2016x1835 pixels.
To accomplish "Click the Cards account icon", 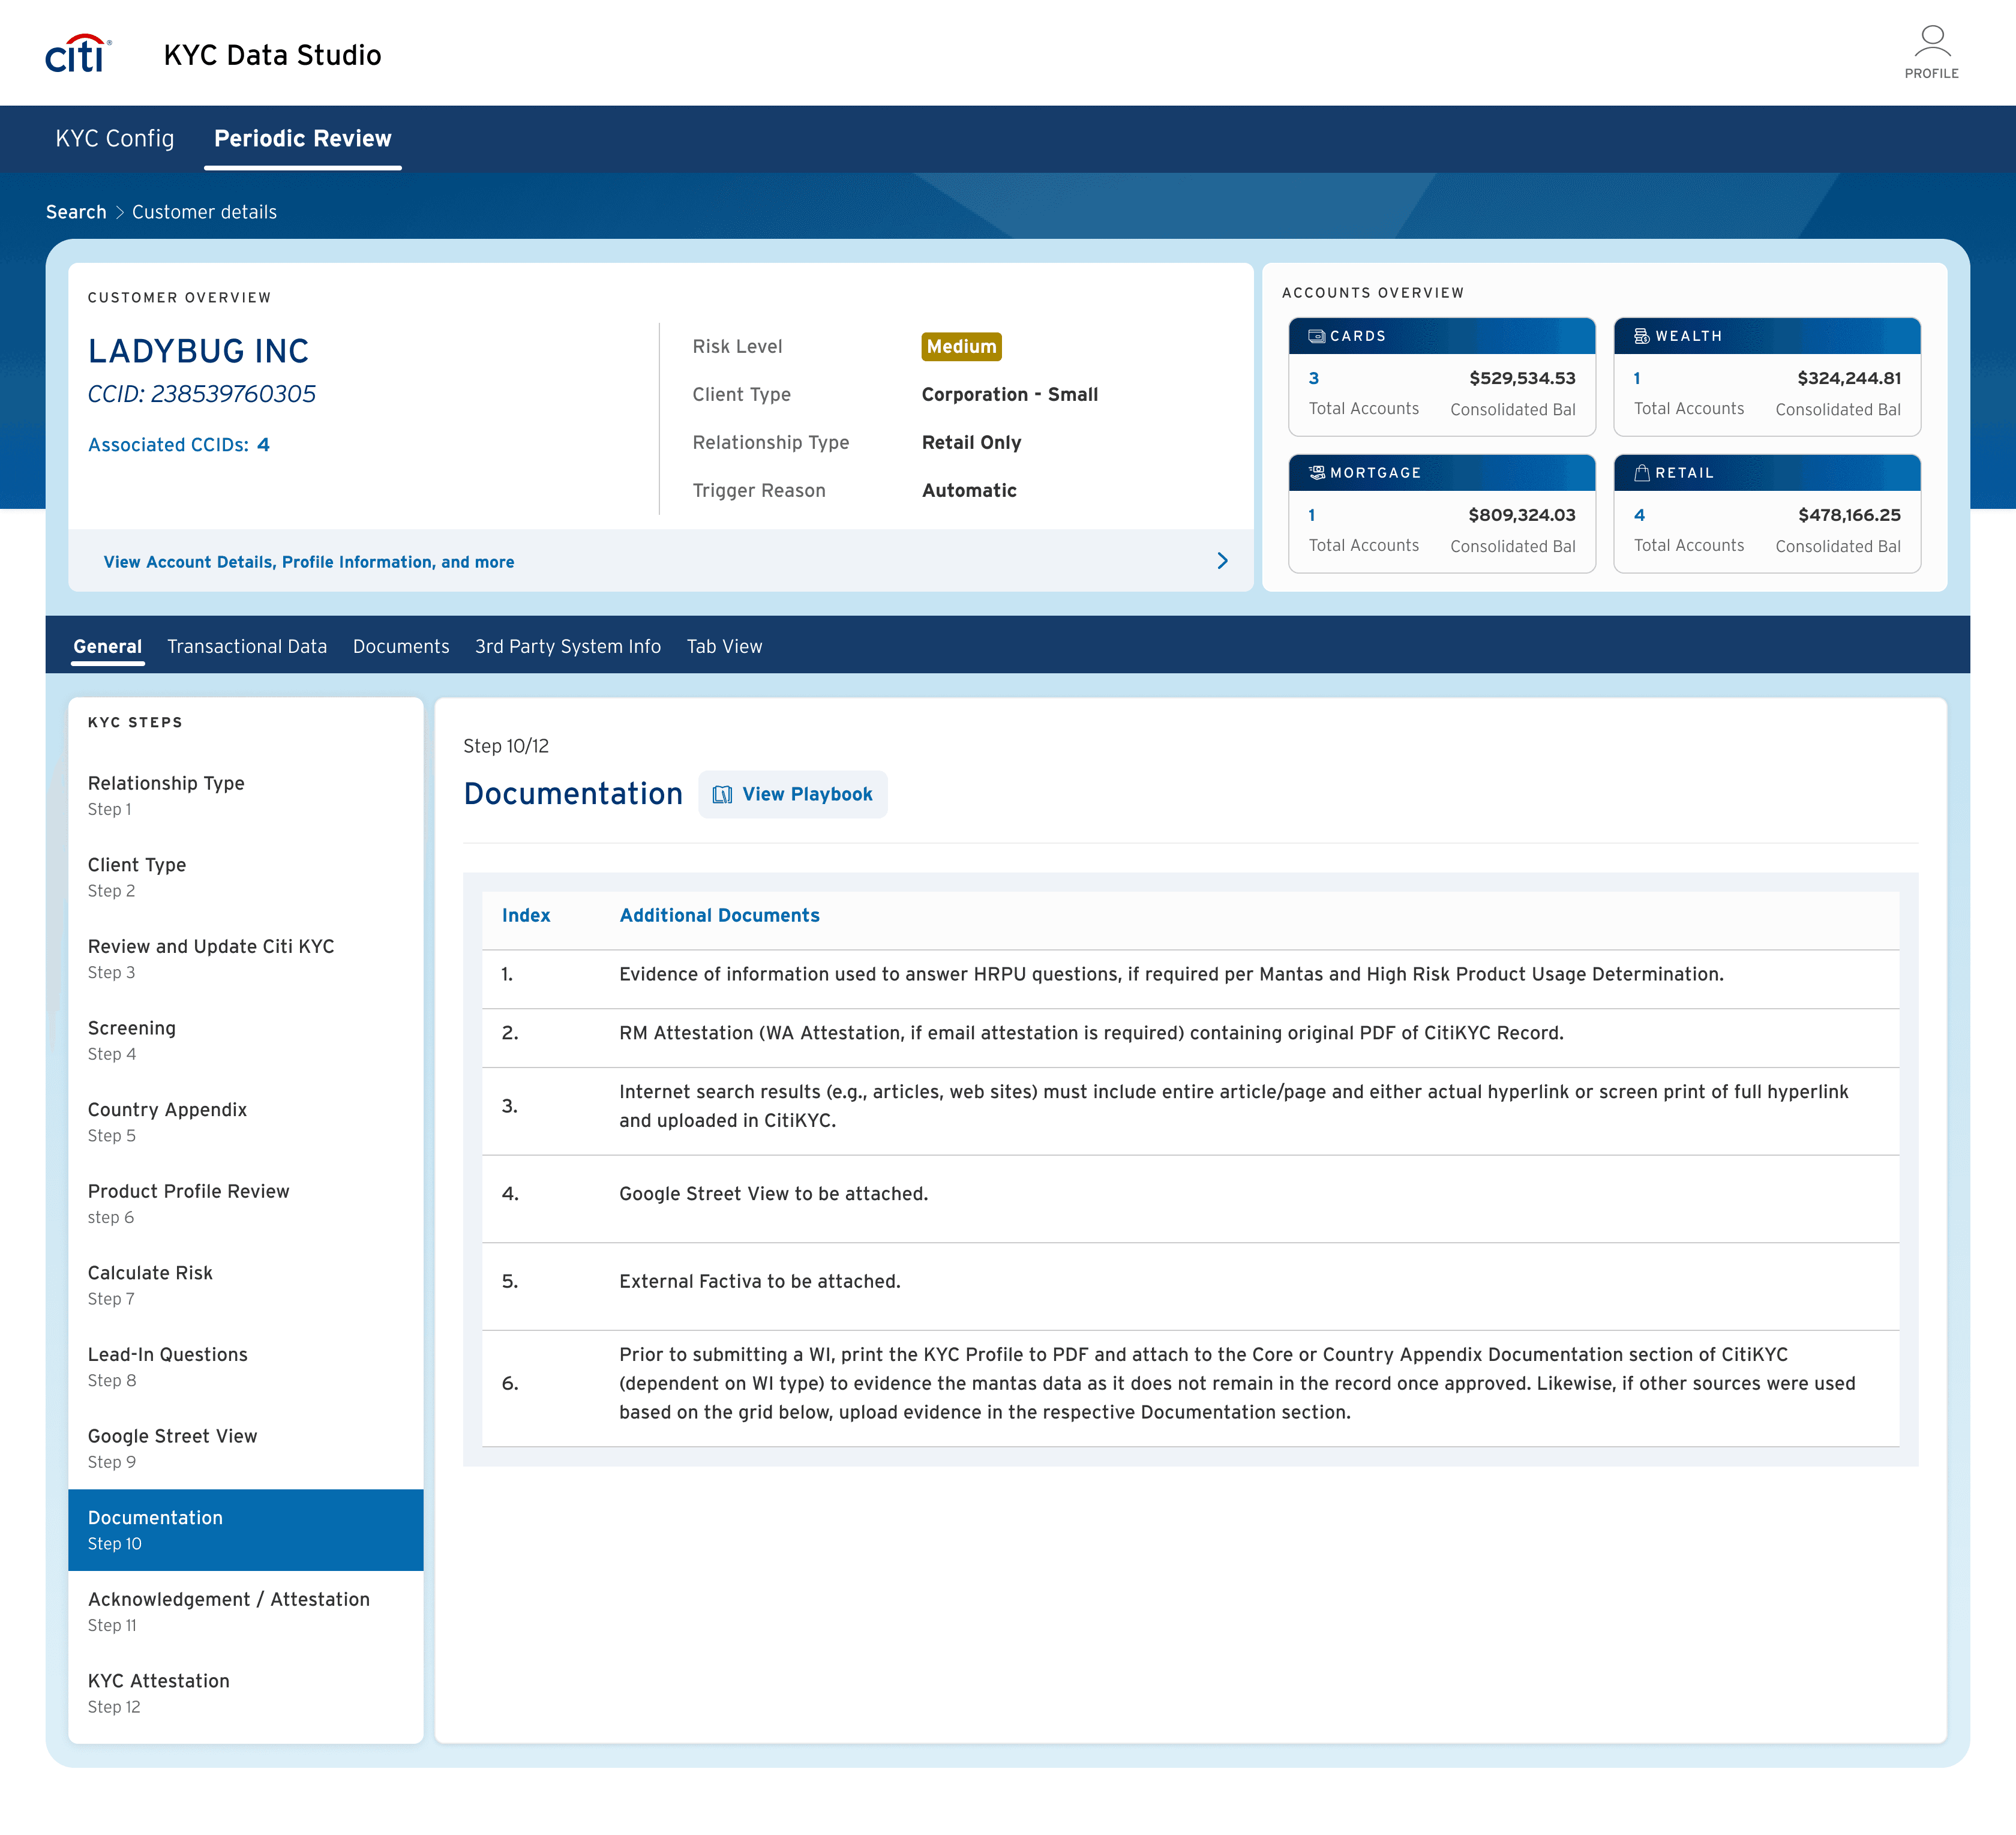I will [1316, 336].
